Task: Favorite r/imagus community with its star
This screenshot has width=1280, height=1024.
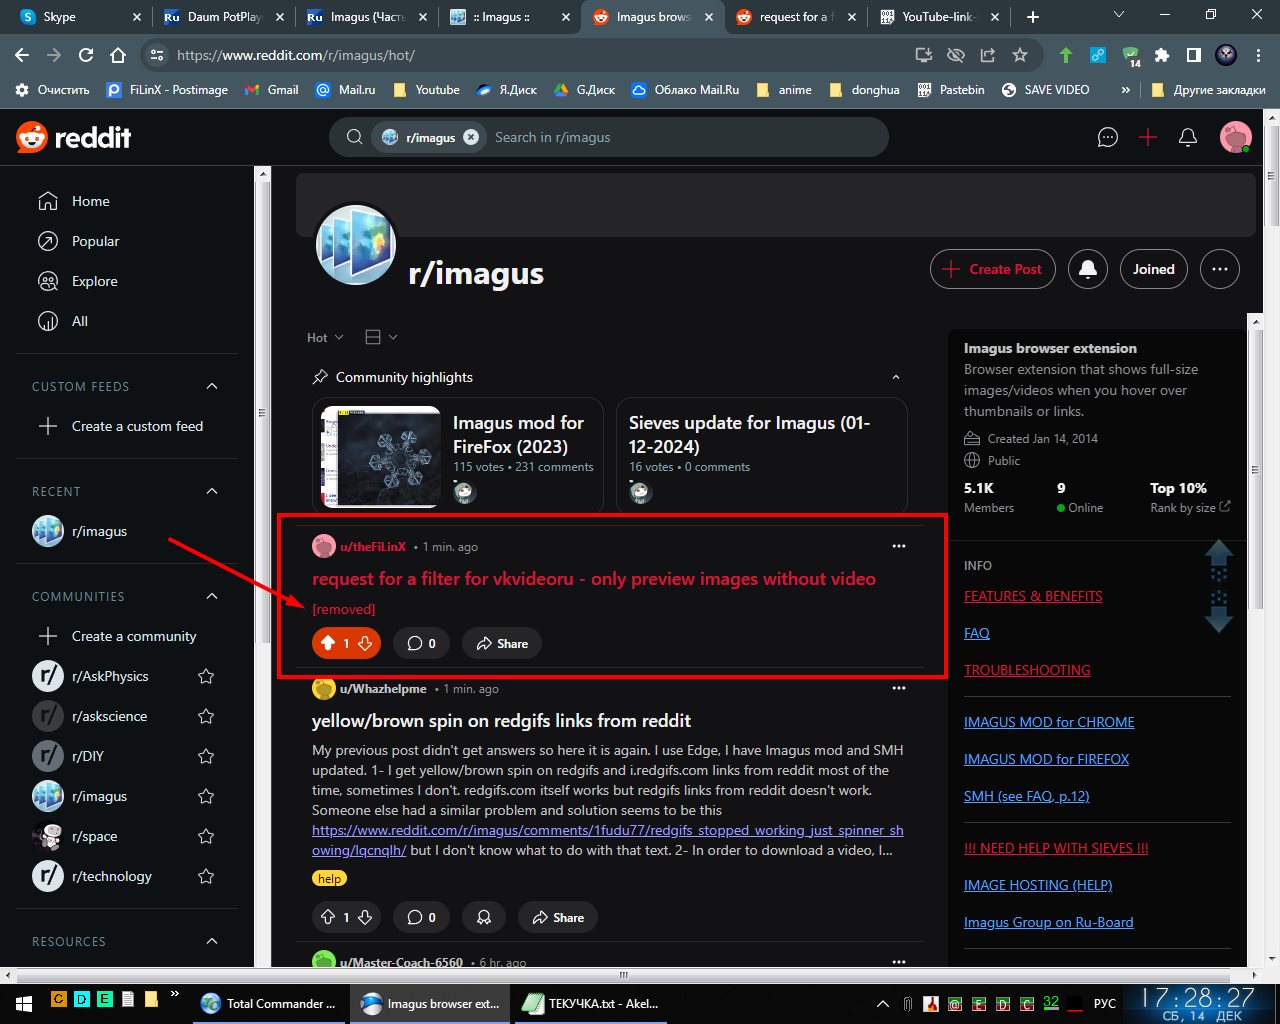Action: point(206,796)
